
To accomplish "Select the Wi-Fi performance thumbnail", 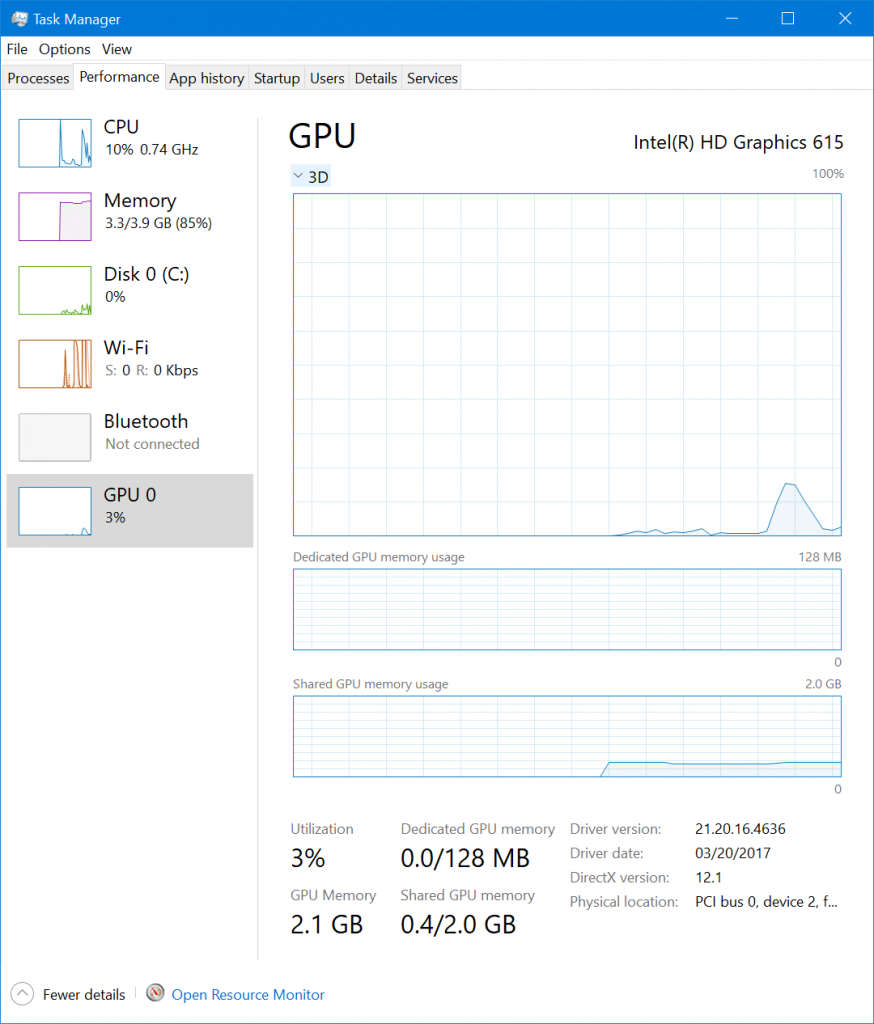I will coord(55,363).
